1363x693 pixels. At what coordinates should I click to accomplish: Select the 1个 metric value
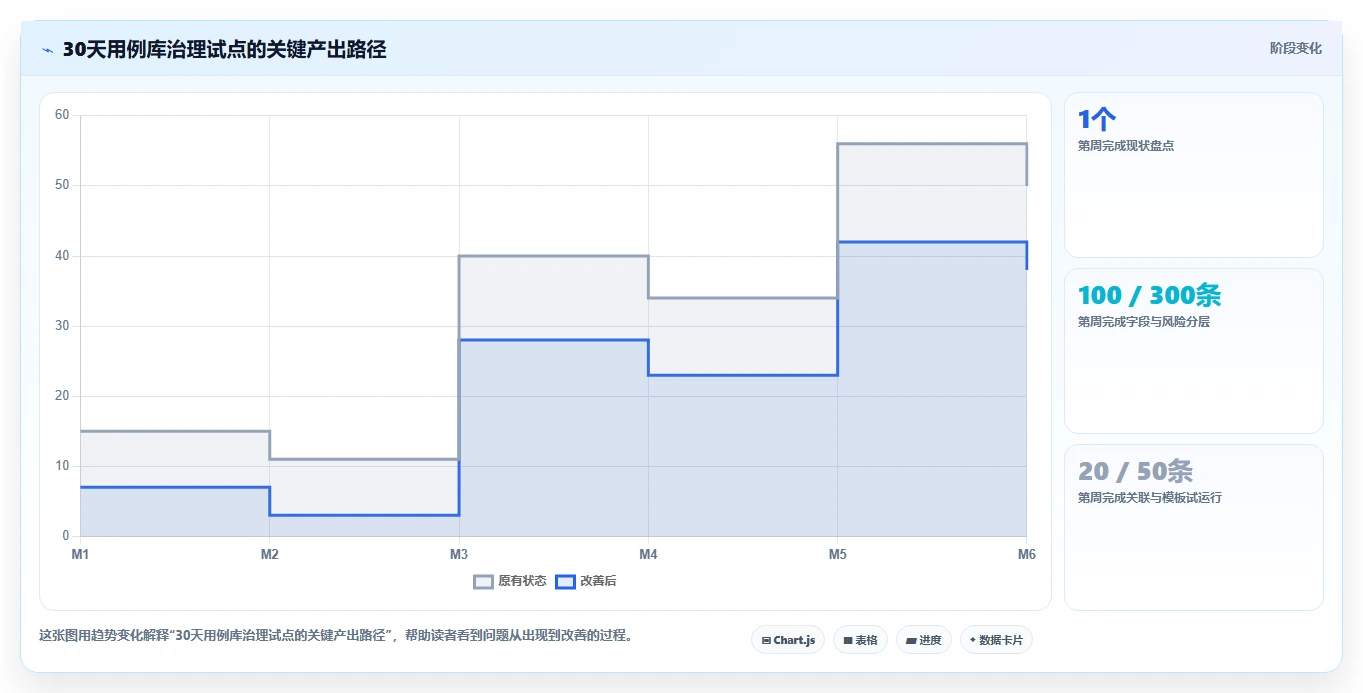1097,120
